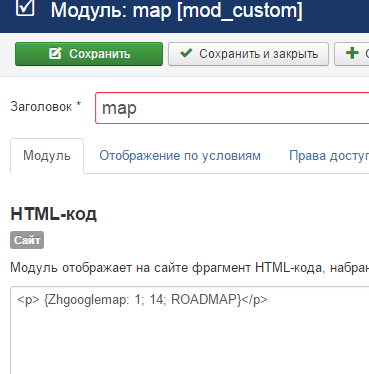Click the Заголовок input field containing map

click(x=232, y=108)
